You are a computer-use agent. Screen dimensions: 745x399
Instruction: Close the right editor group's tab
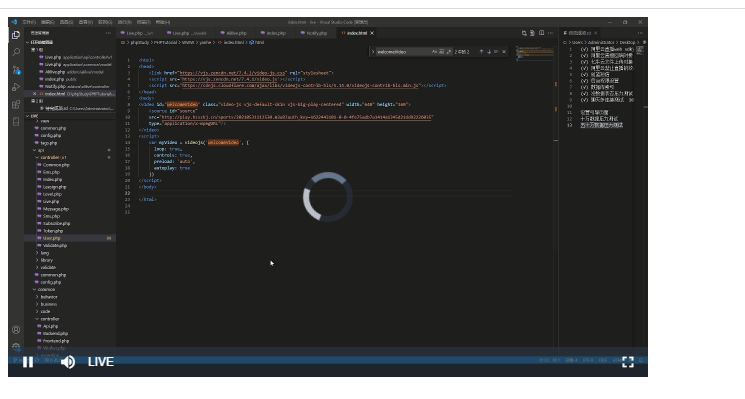[x=595, y=33]
